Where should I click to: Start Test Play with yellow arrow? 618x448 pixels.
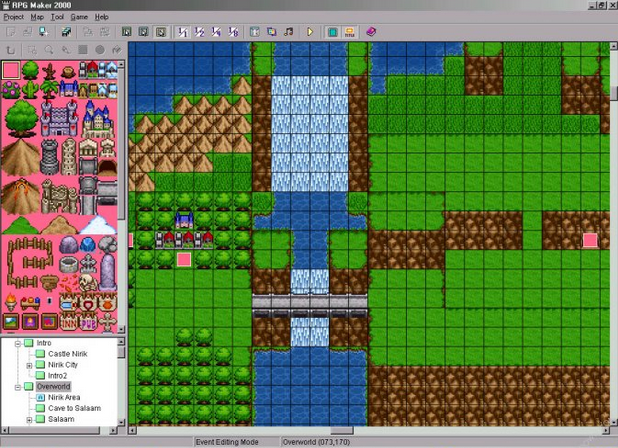310,32
